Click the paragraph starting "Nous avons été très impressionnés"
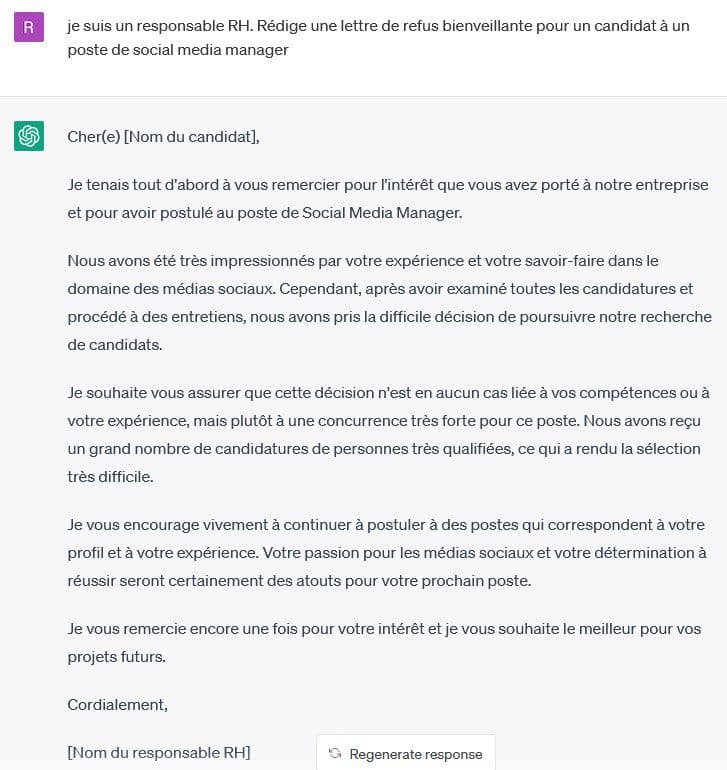The height and width of the screenshot is (770, 727). click(x=389, y=302)
